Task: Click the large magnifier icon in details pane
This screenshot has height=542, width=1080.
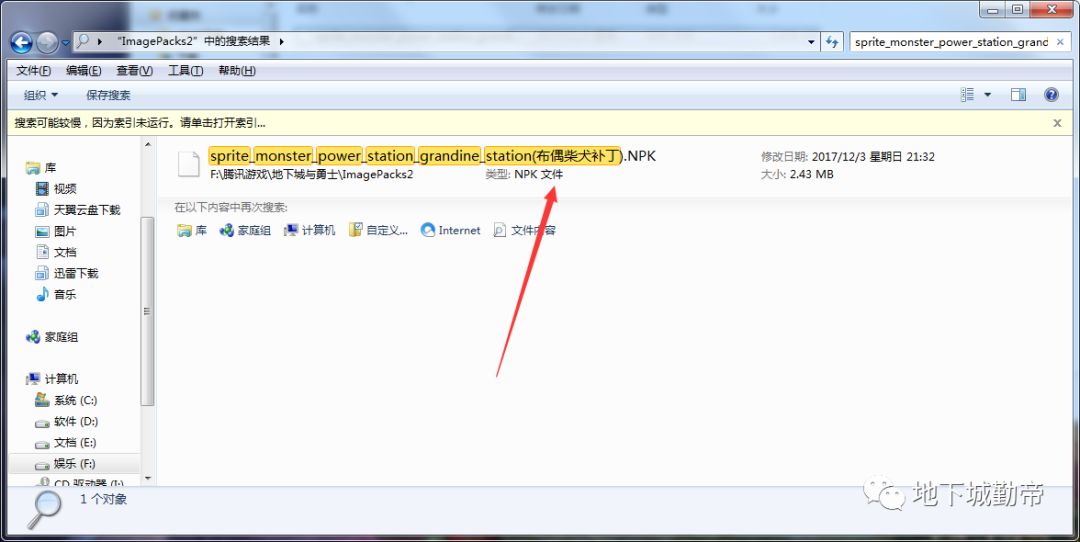Action: point(45,510)
